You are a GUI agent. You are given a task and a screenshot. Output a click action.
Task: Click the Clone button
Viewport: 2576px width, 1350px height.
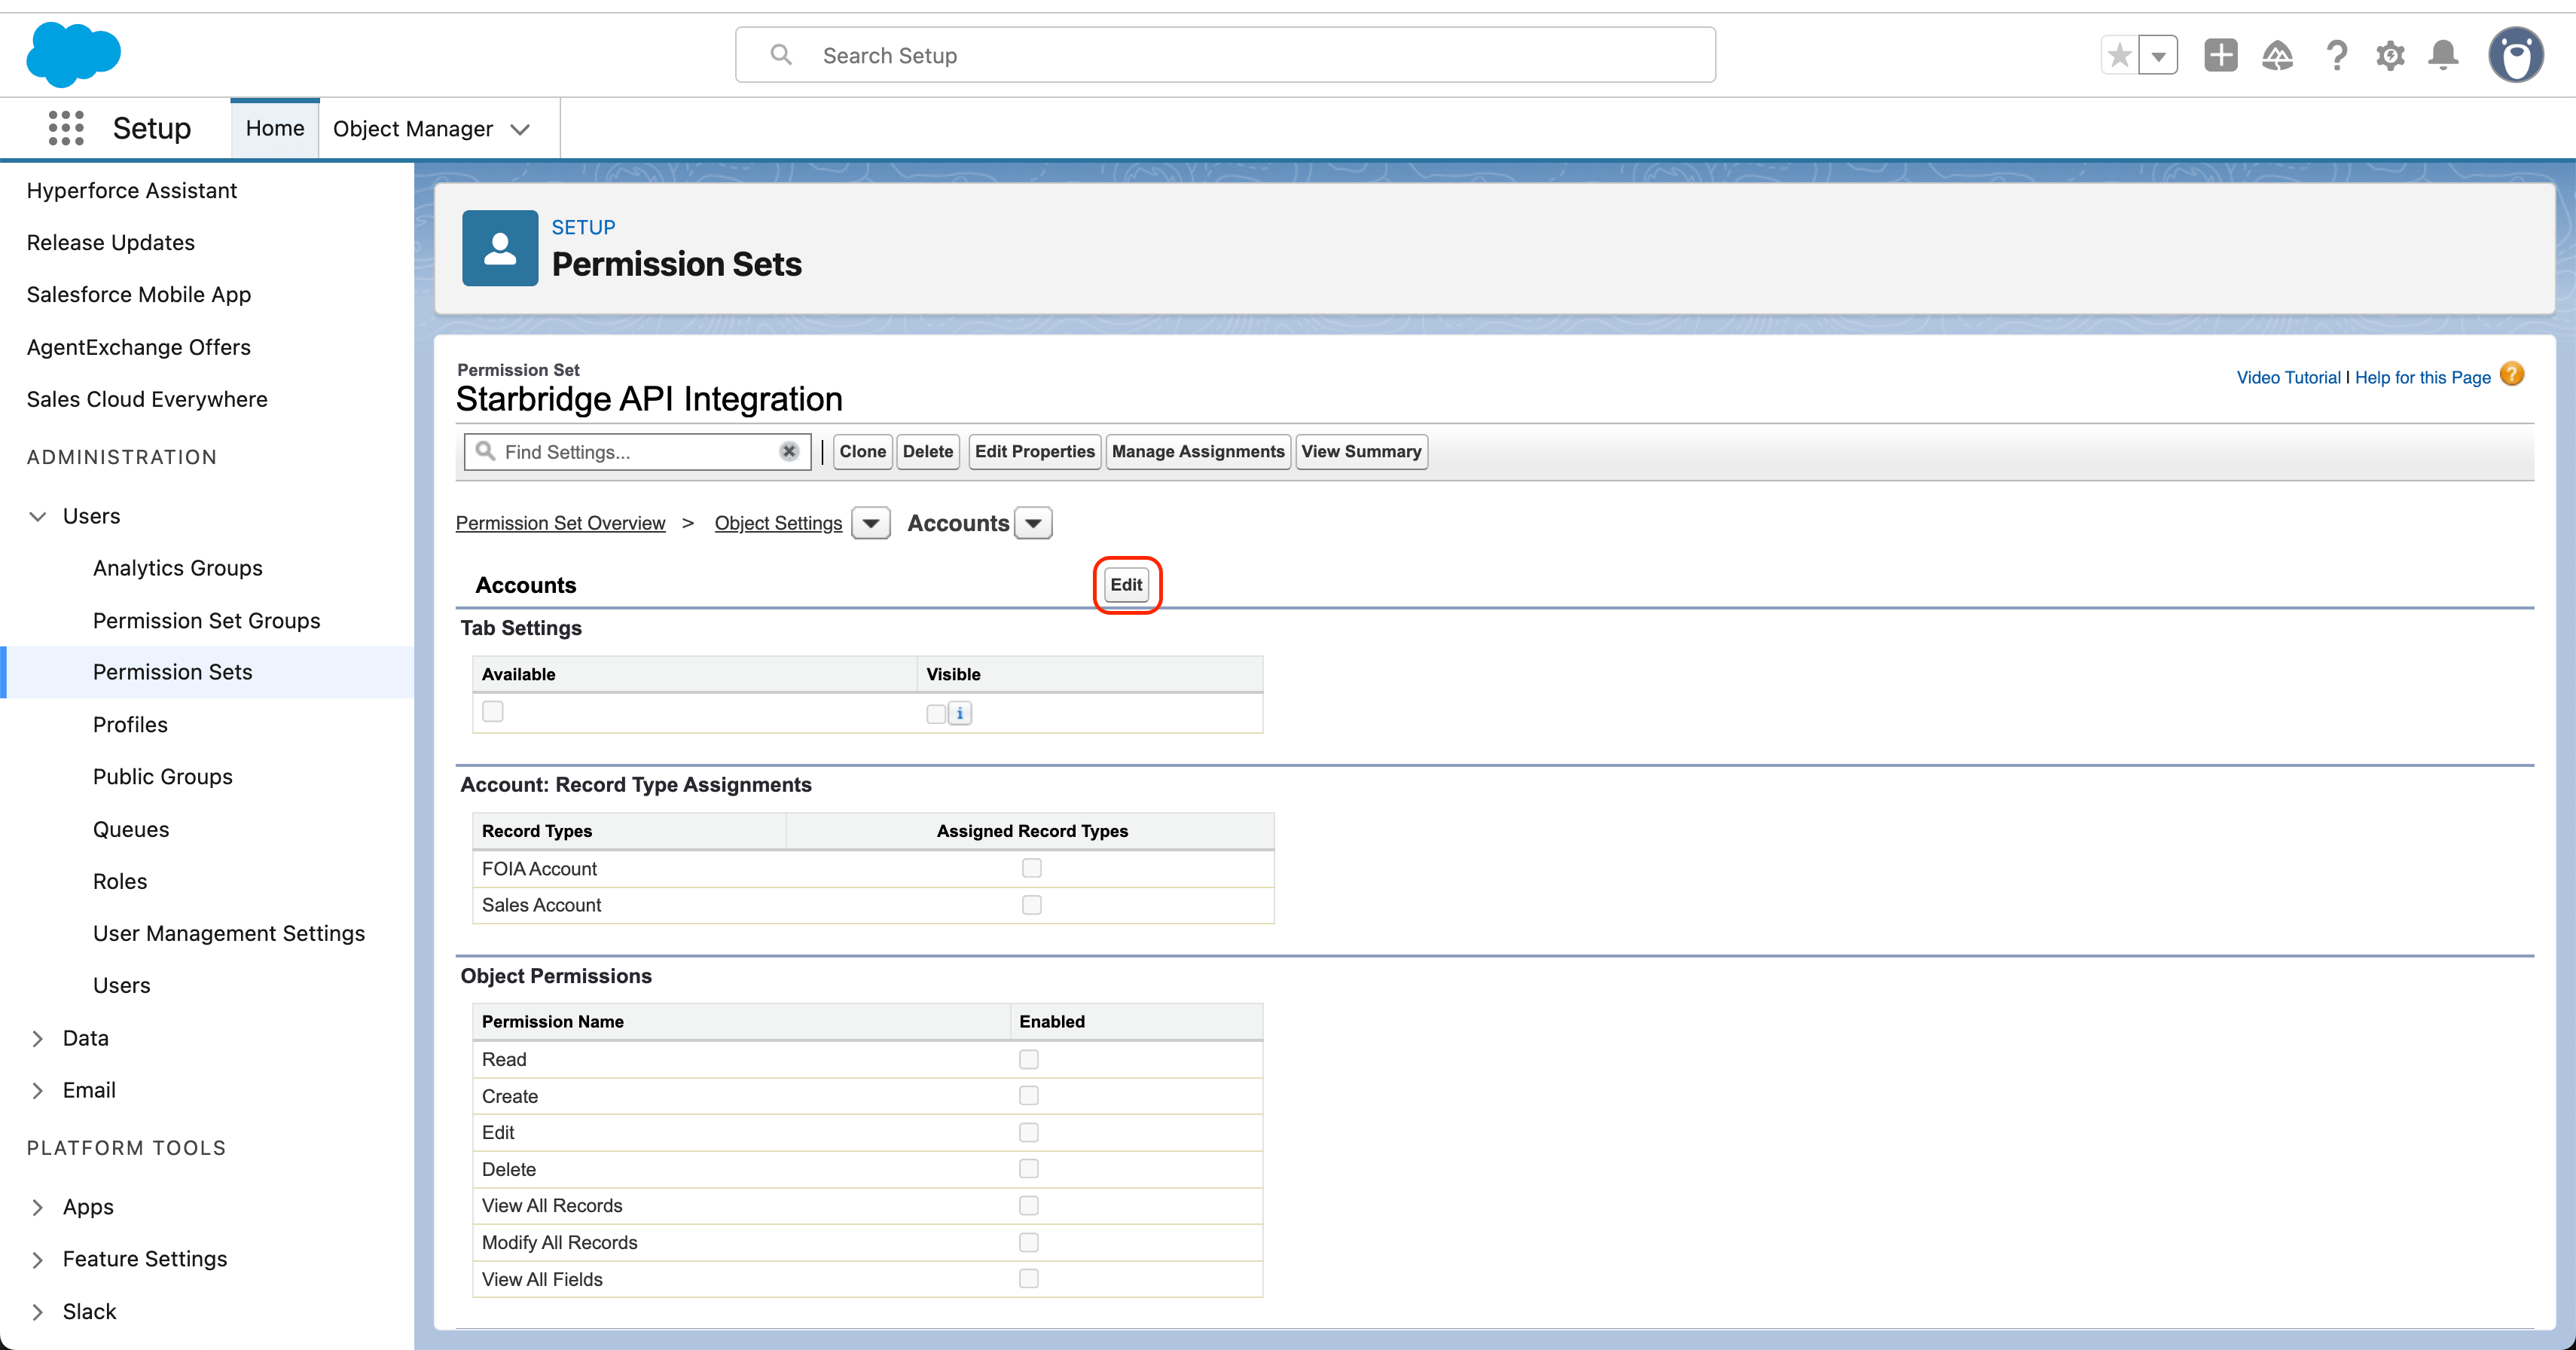(862, 451)
